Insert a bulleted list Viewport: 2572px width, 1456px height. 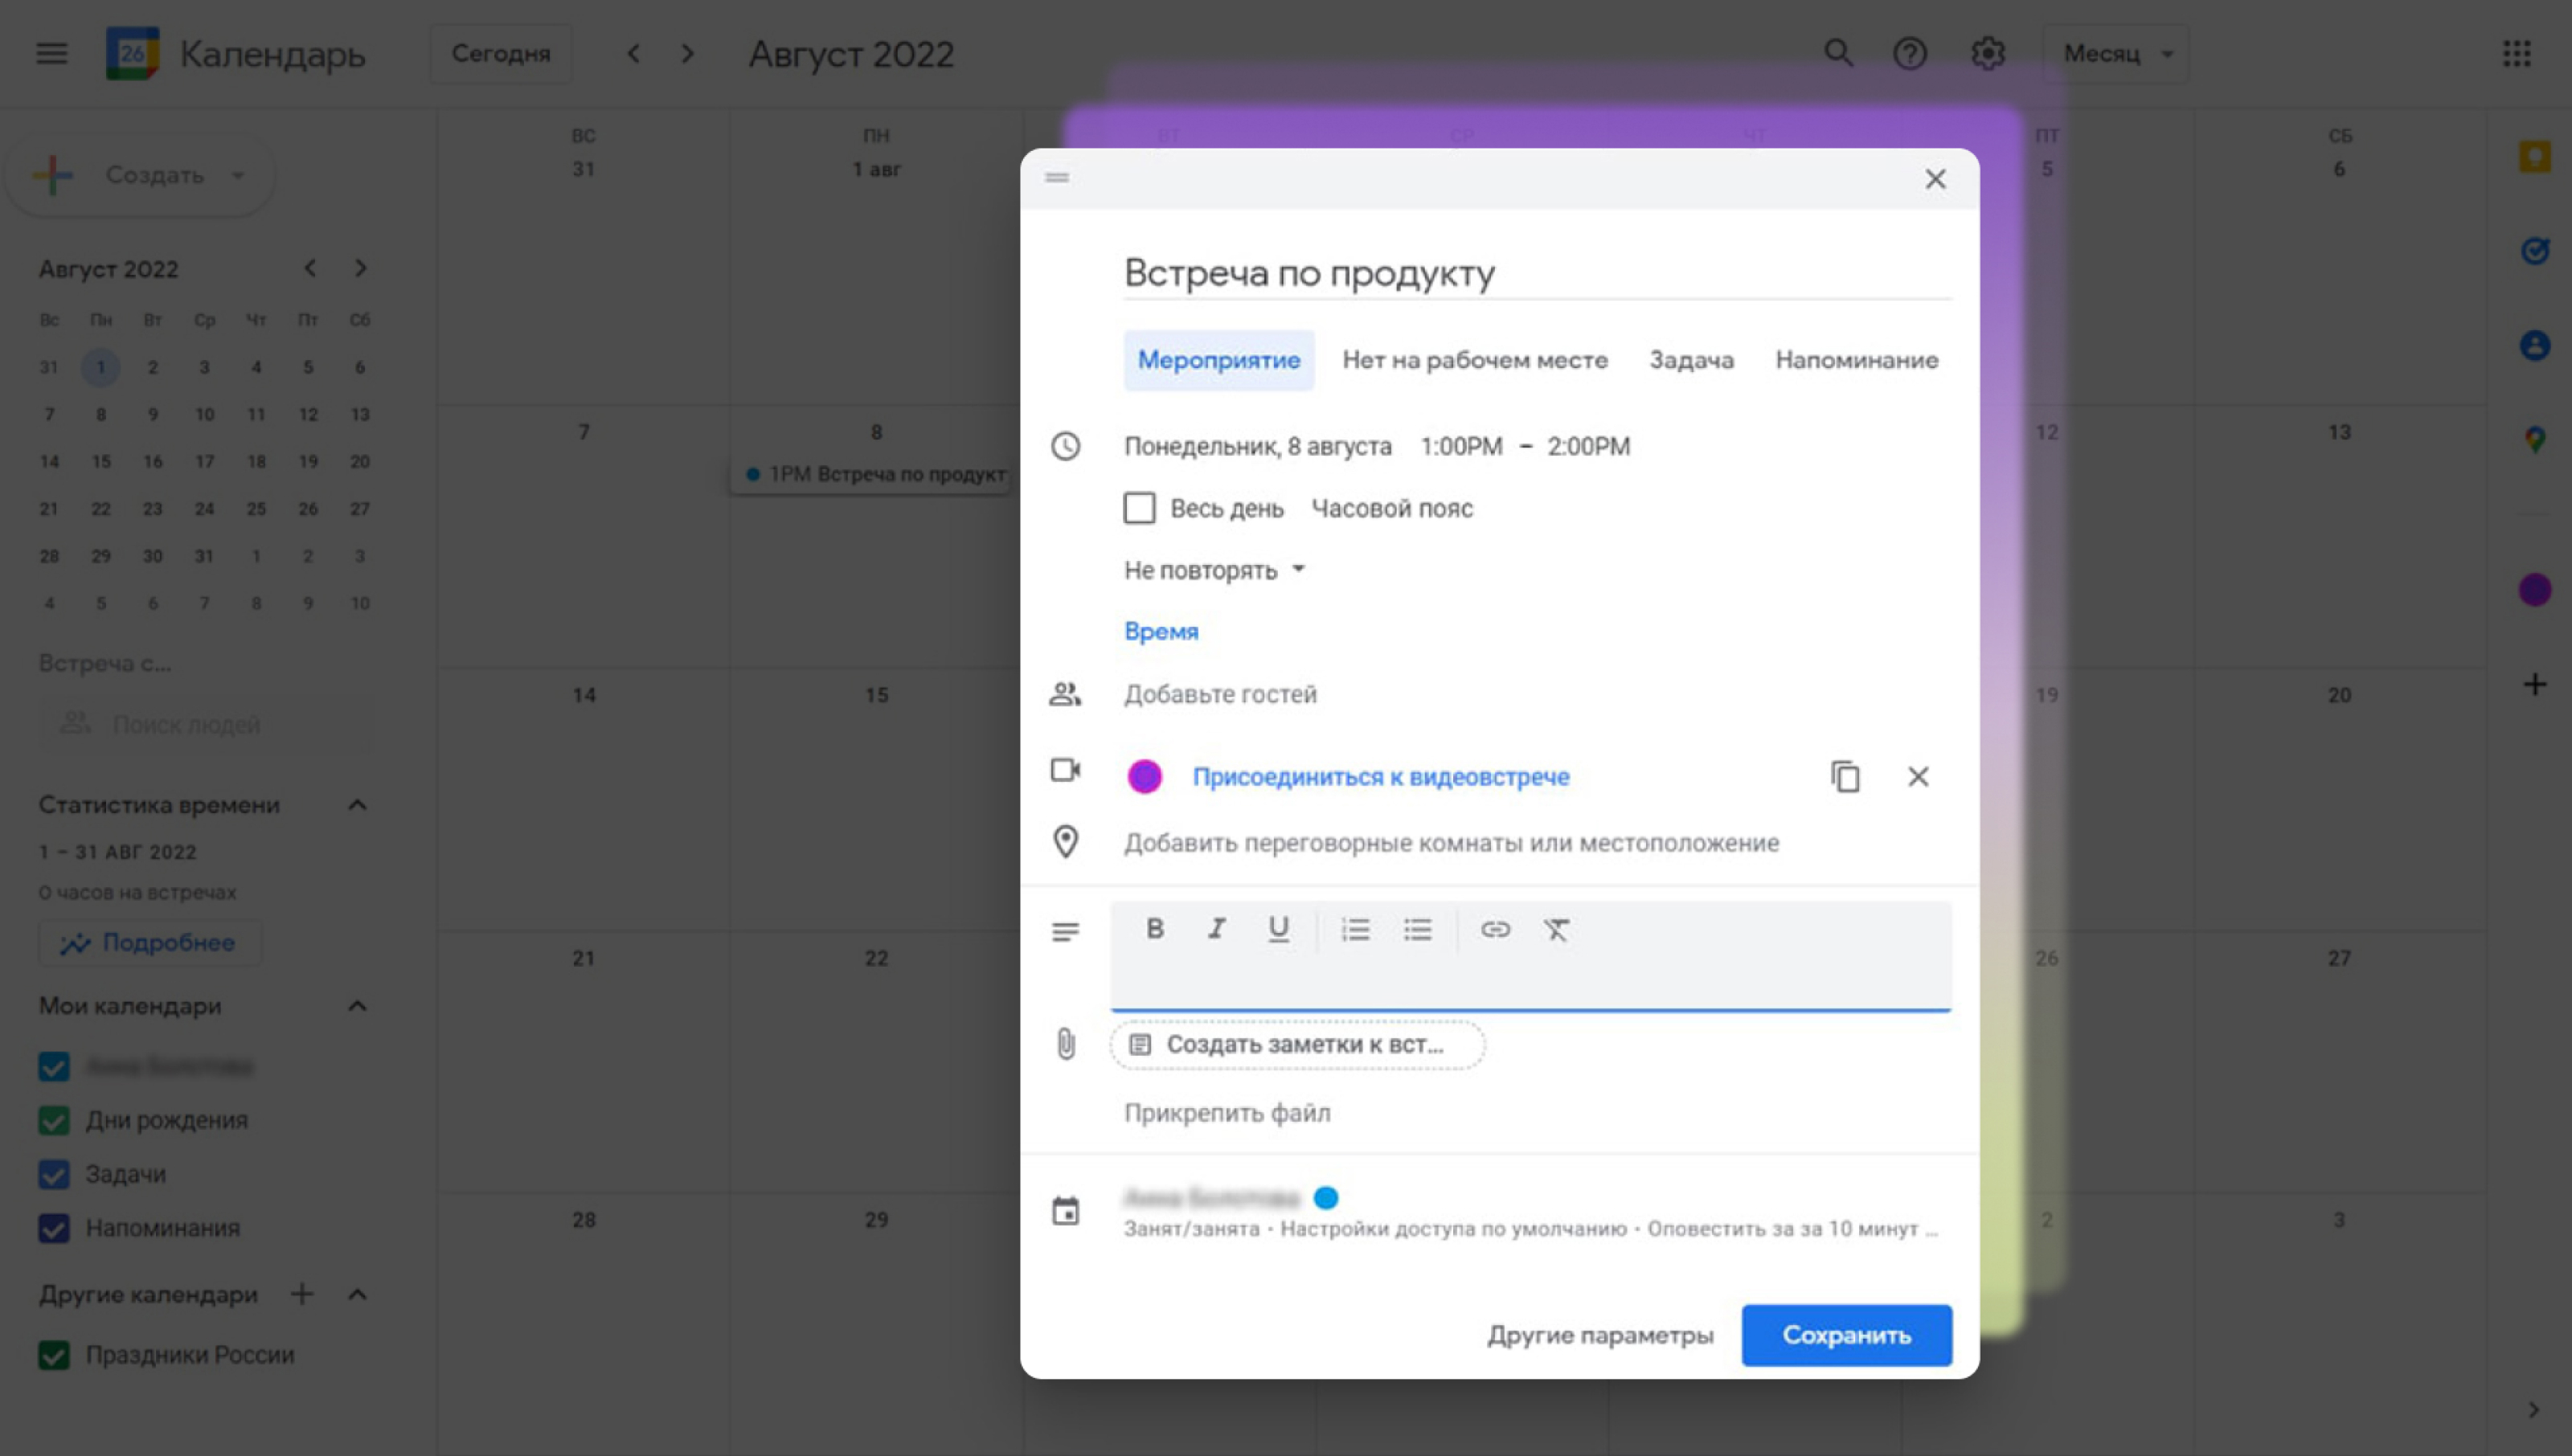[x=1417, y=930]
